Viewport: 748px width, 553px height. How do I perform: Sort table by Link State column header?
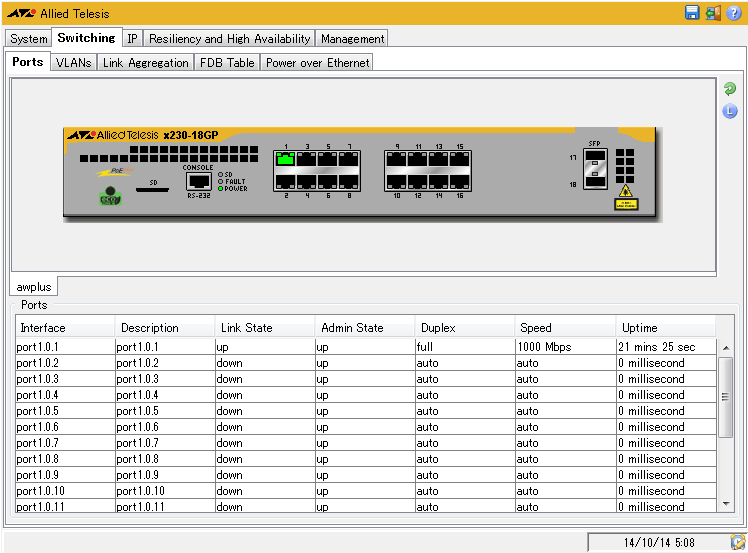pyautogui.click(x=245, y=328)
